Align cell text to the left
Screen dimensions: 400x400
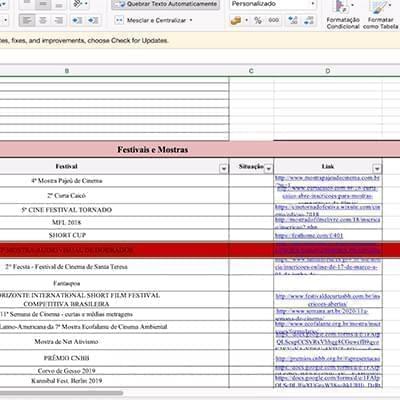click(x=27, y=21)
